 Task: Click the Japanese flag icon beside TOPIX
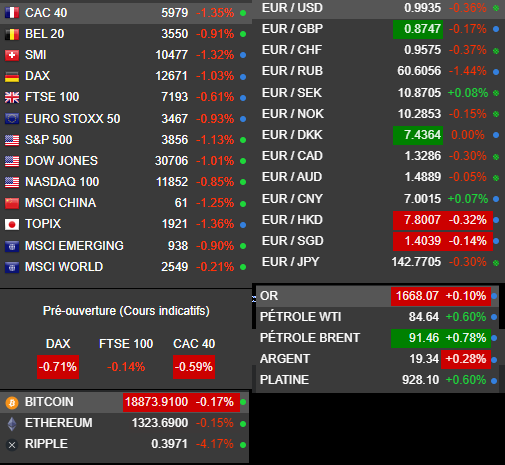[12, 224]
